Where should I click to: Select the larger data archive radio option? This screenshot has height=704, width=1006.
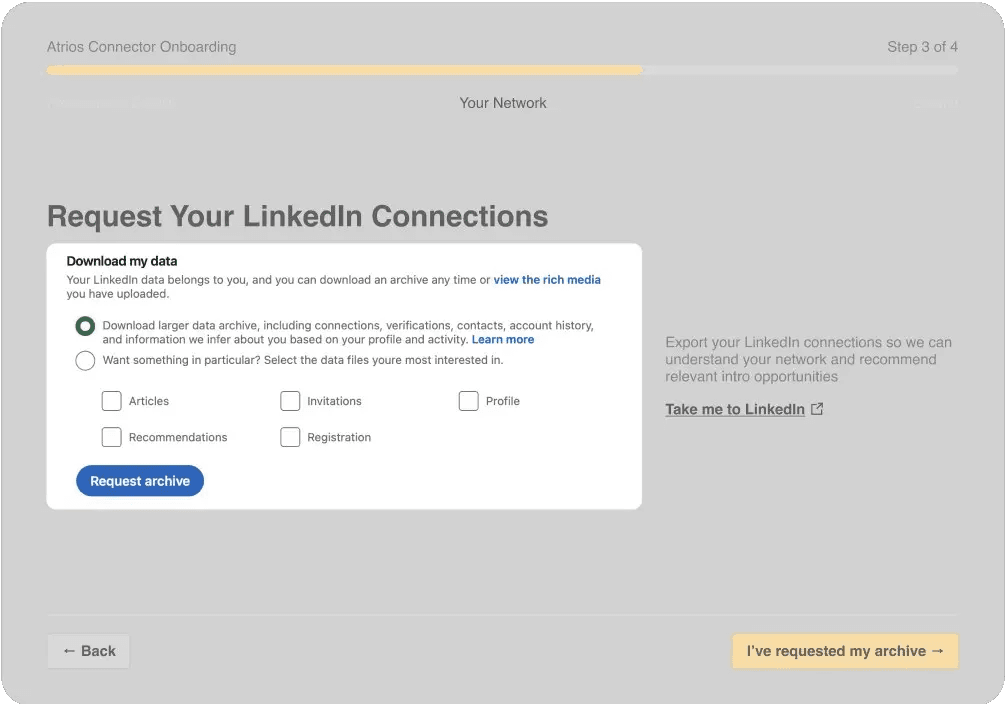coord(85,326)
